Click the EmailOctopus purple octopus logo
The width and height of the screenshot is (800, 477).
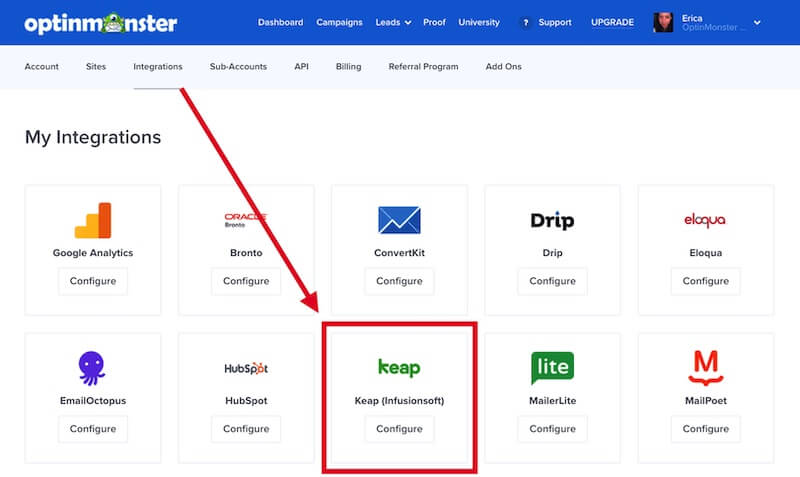tap(92, 368)
